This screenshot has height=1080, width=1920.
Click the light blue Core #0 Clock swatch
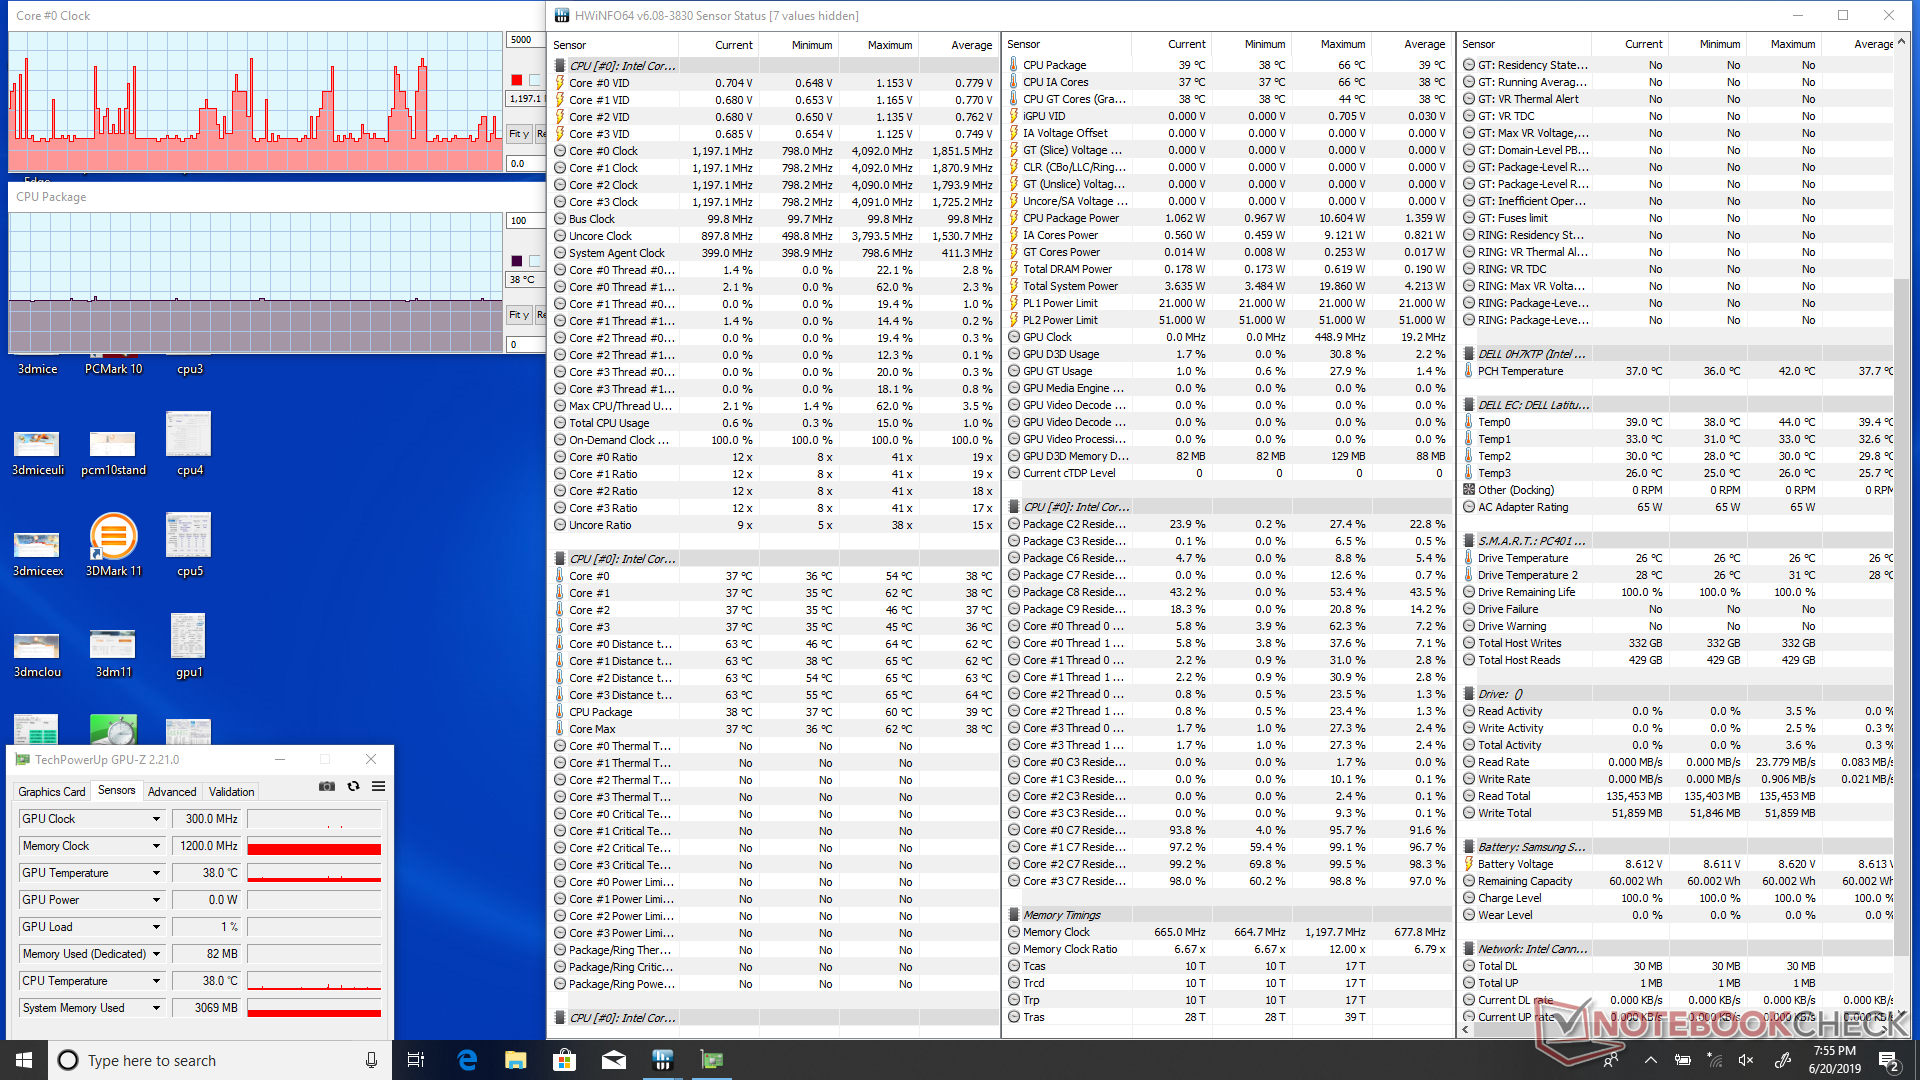[x=535, y=80]
